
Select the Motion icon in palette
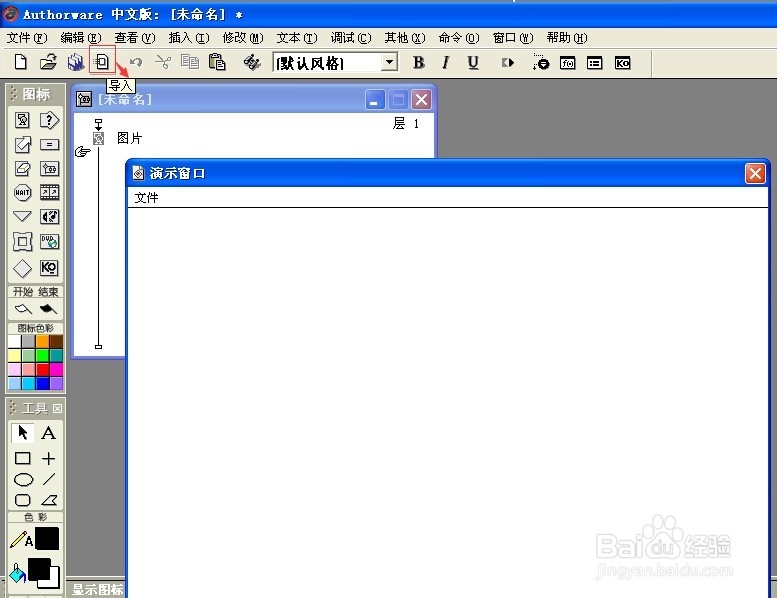click(x=22, y=145)
